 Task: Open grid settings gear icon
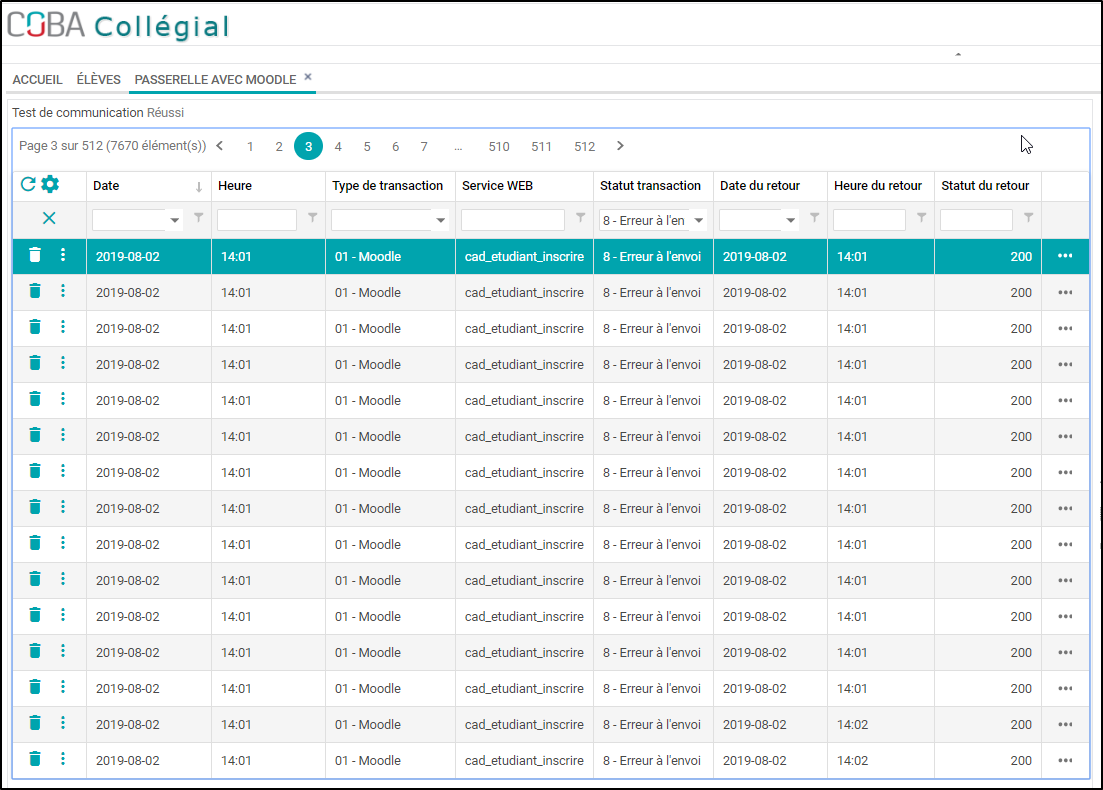point(50,185)
